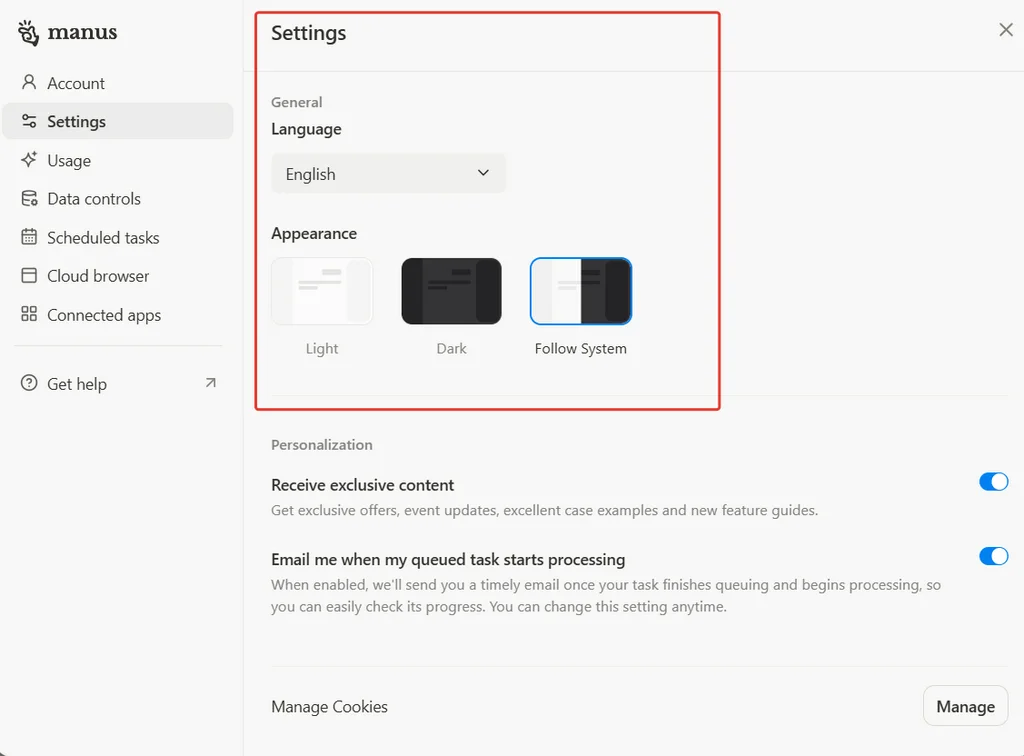Image resolution: width=1024 pixels, height=756 pixels.
Task: Click the Data controls database icon
Action: (29, 199)
